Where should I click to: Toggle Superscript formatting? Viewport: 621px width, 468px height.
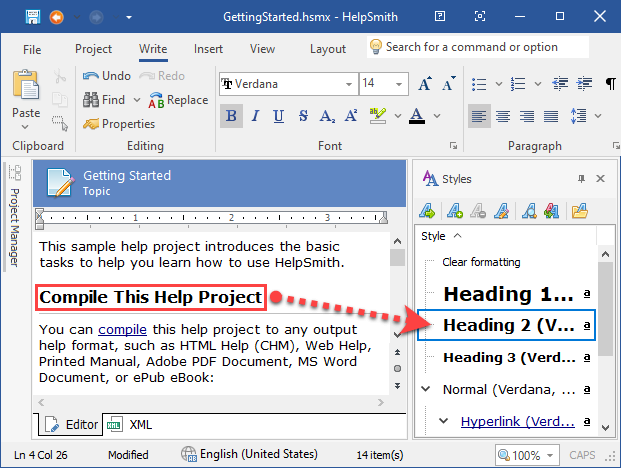(x=351, y=116)
